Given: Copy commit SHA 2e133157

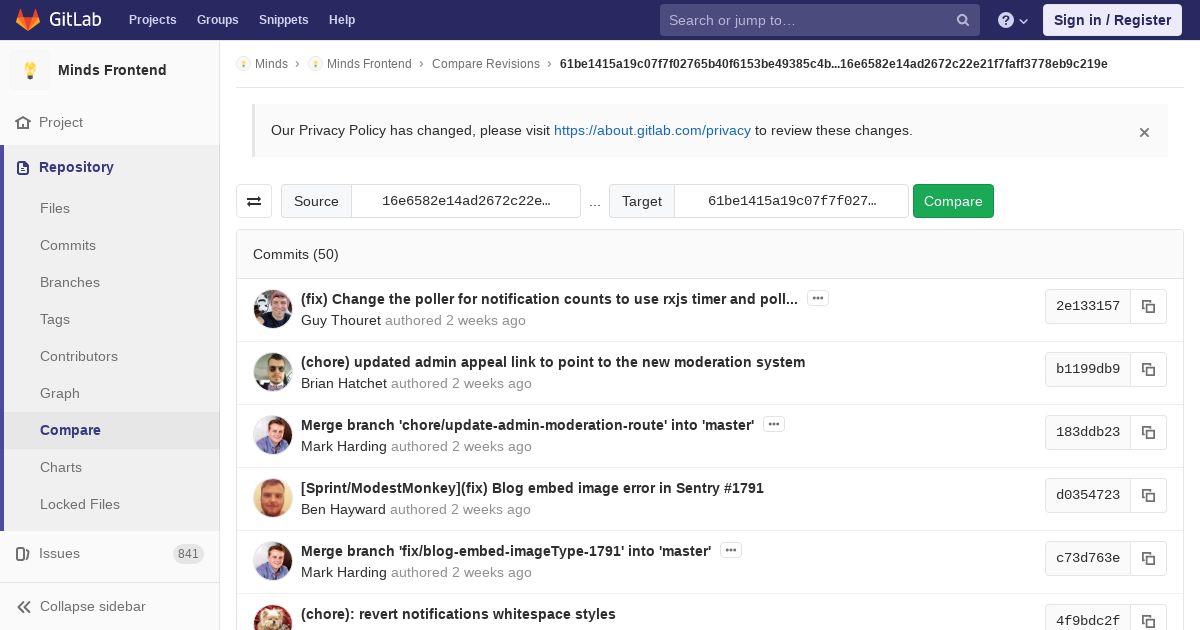Looking at the screenshot, I should [1149, 306].
